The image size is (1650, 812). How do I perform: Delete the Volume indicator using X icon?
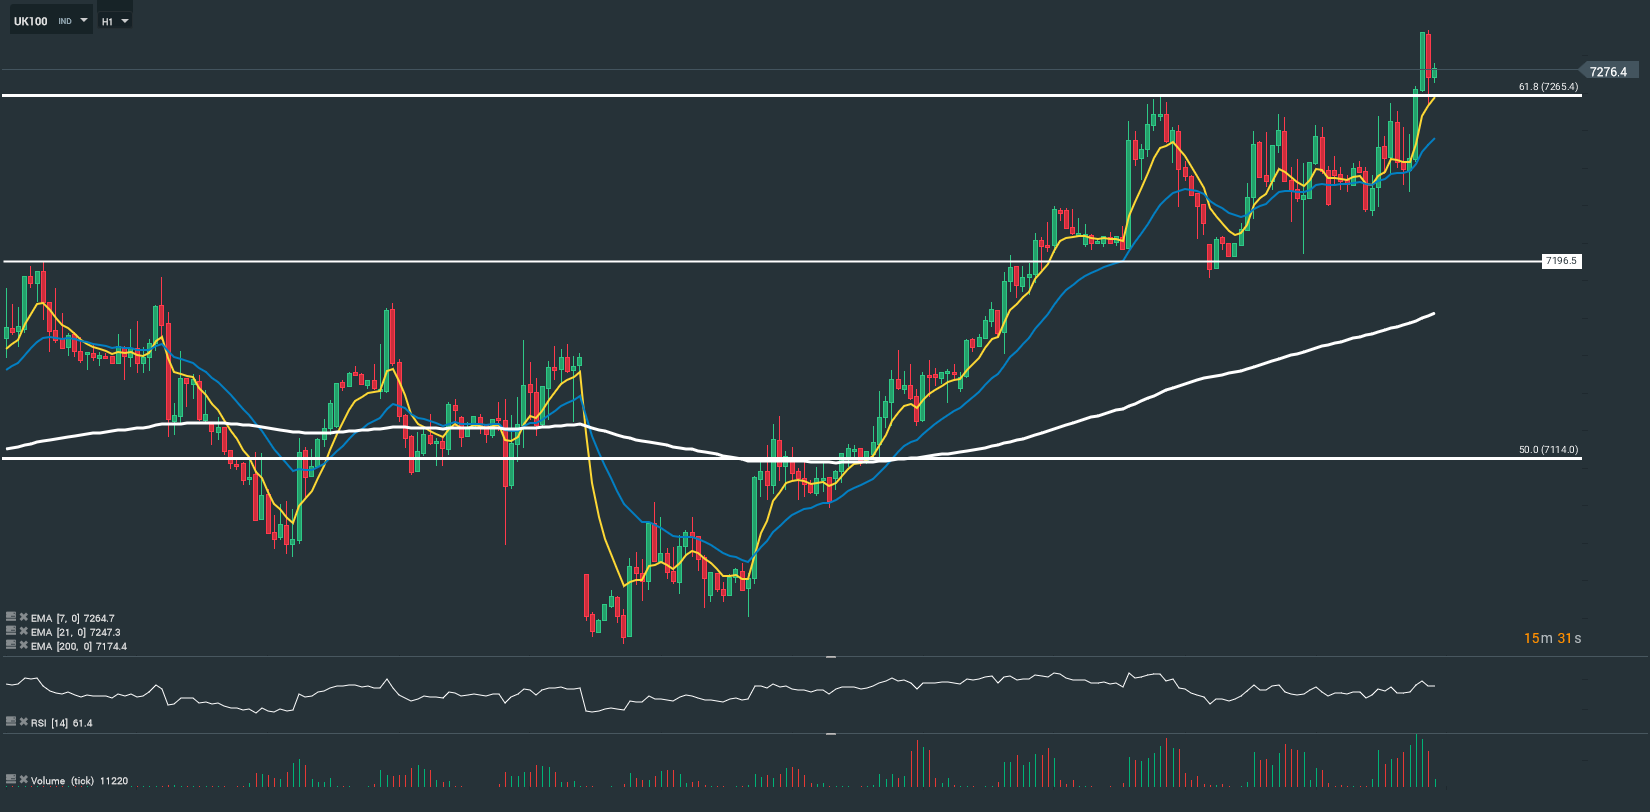click(x=23, y=780)
